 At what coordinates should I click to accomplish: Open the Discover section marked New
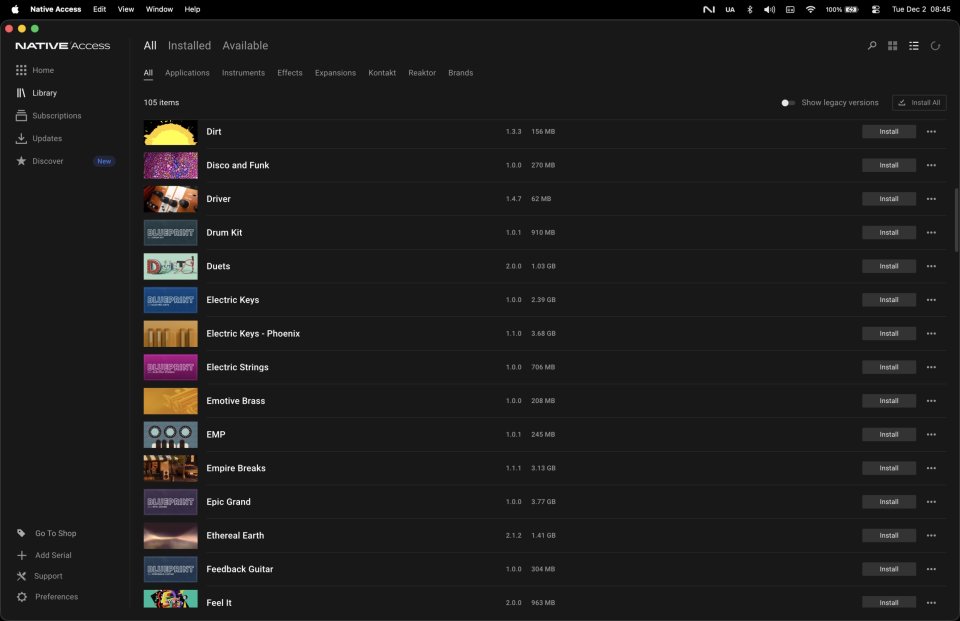pos(47,160)
